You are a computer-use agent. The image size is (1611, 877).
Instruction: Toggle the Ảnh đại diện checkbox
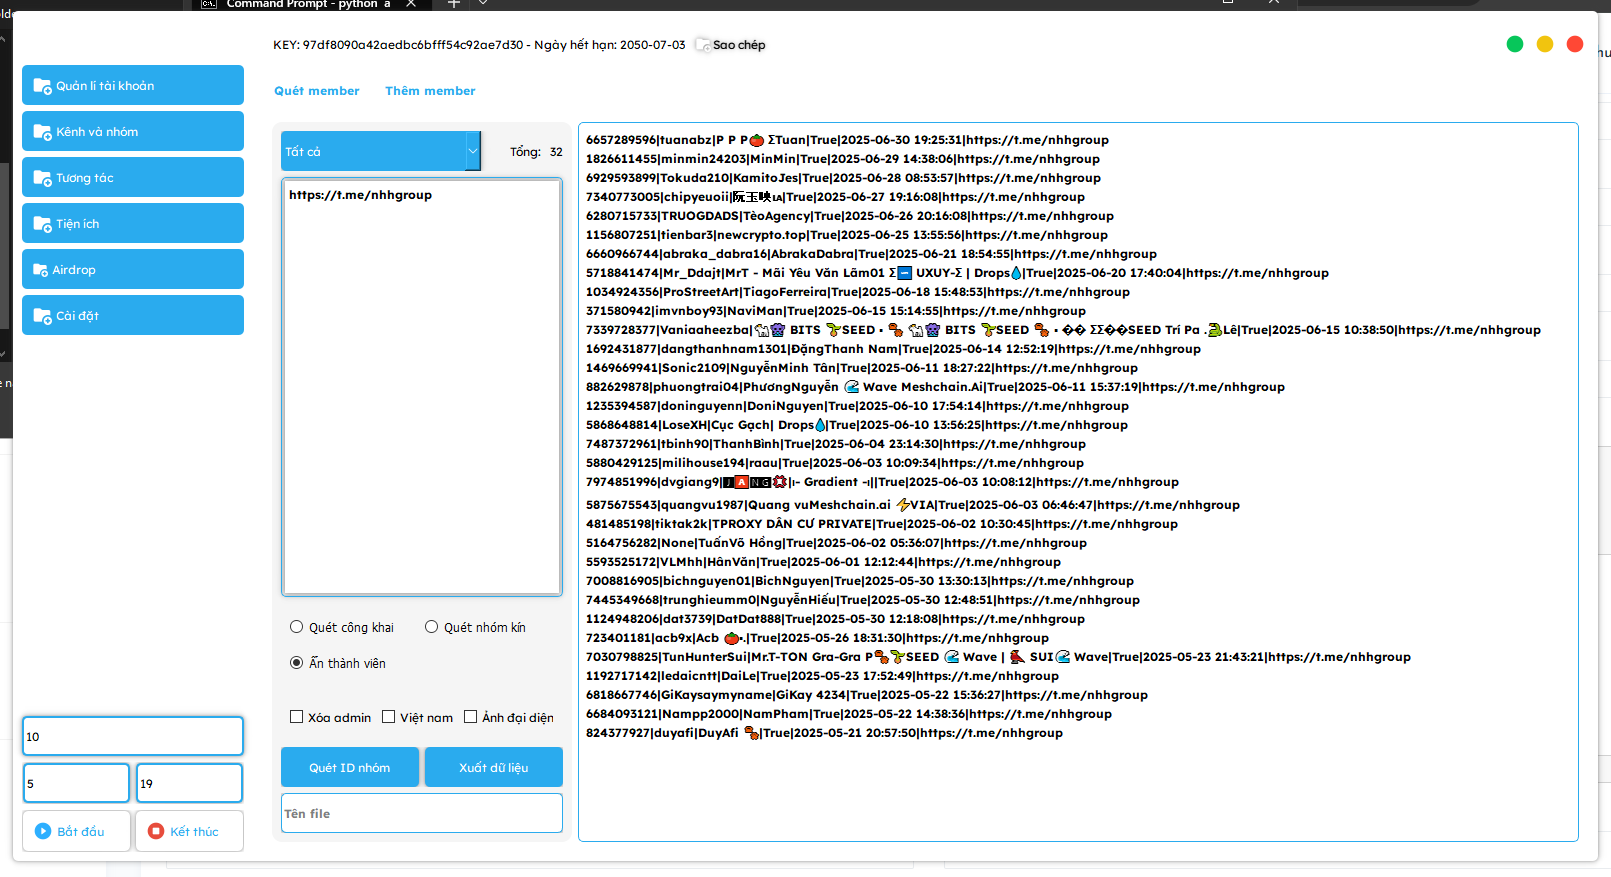click(x=471, y=717)
